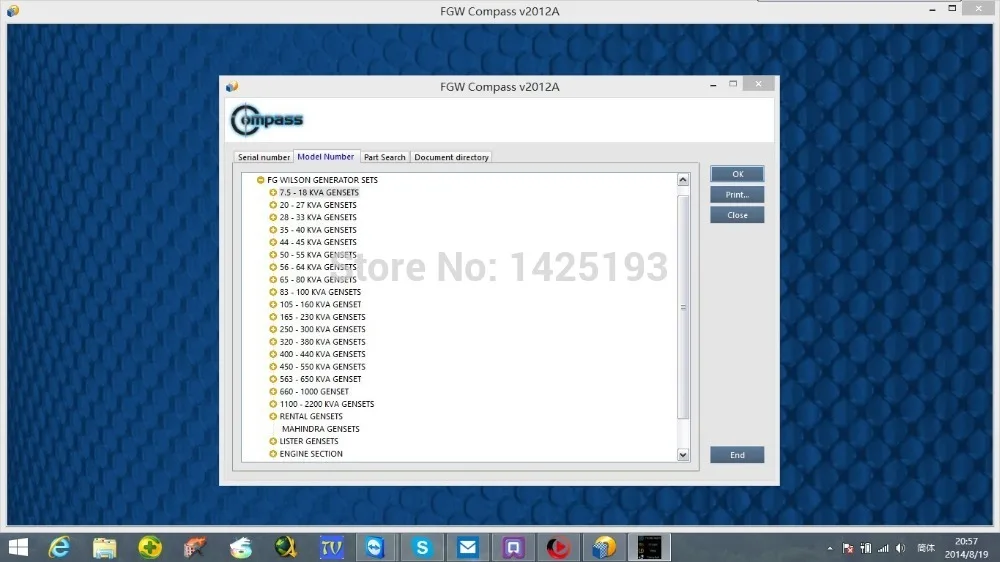Click the orange icon beside 165 - 230 KVA GENSETS
This screenshot has width=1000, height=562.
point(273,316)
